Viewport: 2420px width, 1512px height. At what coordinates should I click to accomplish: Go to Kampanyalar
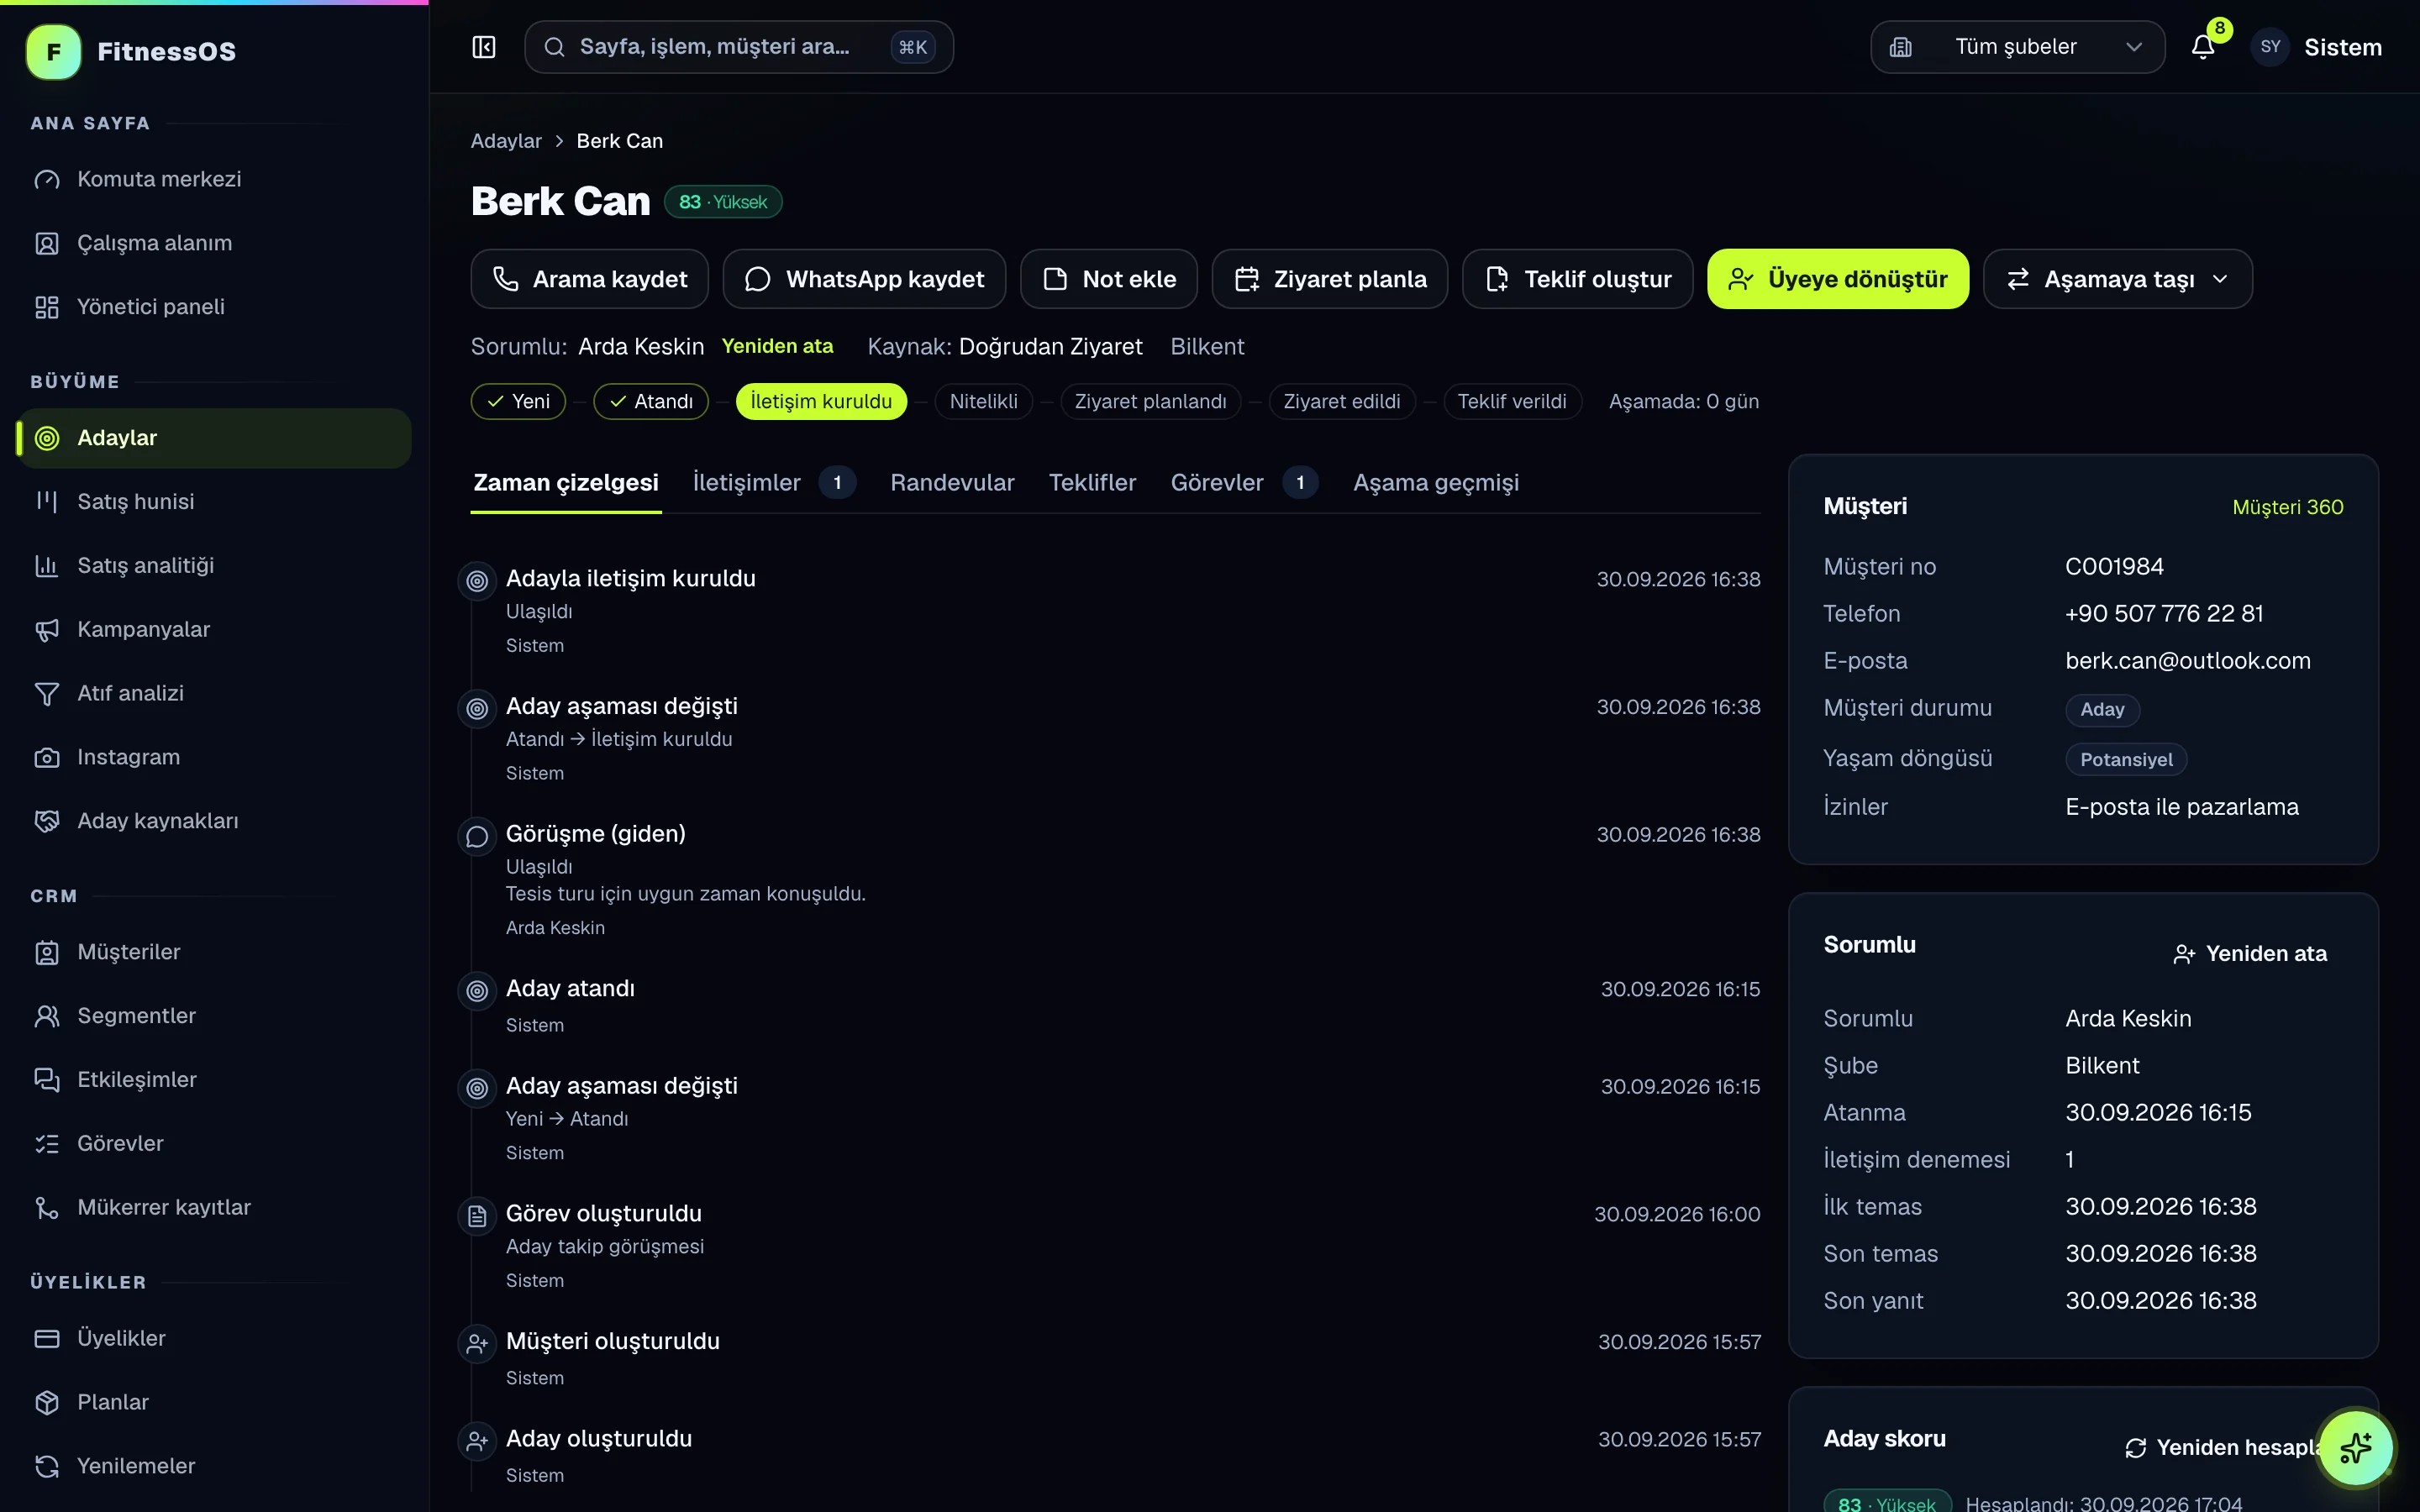[214, 630]
